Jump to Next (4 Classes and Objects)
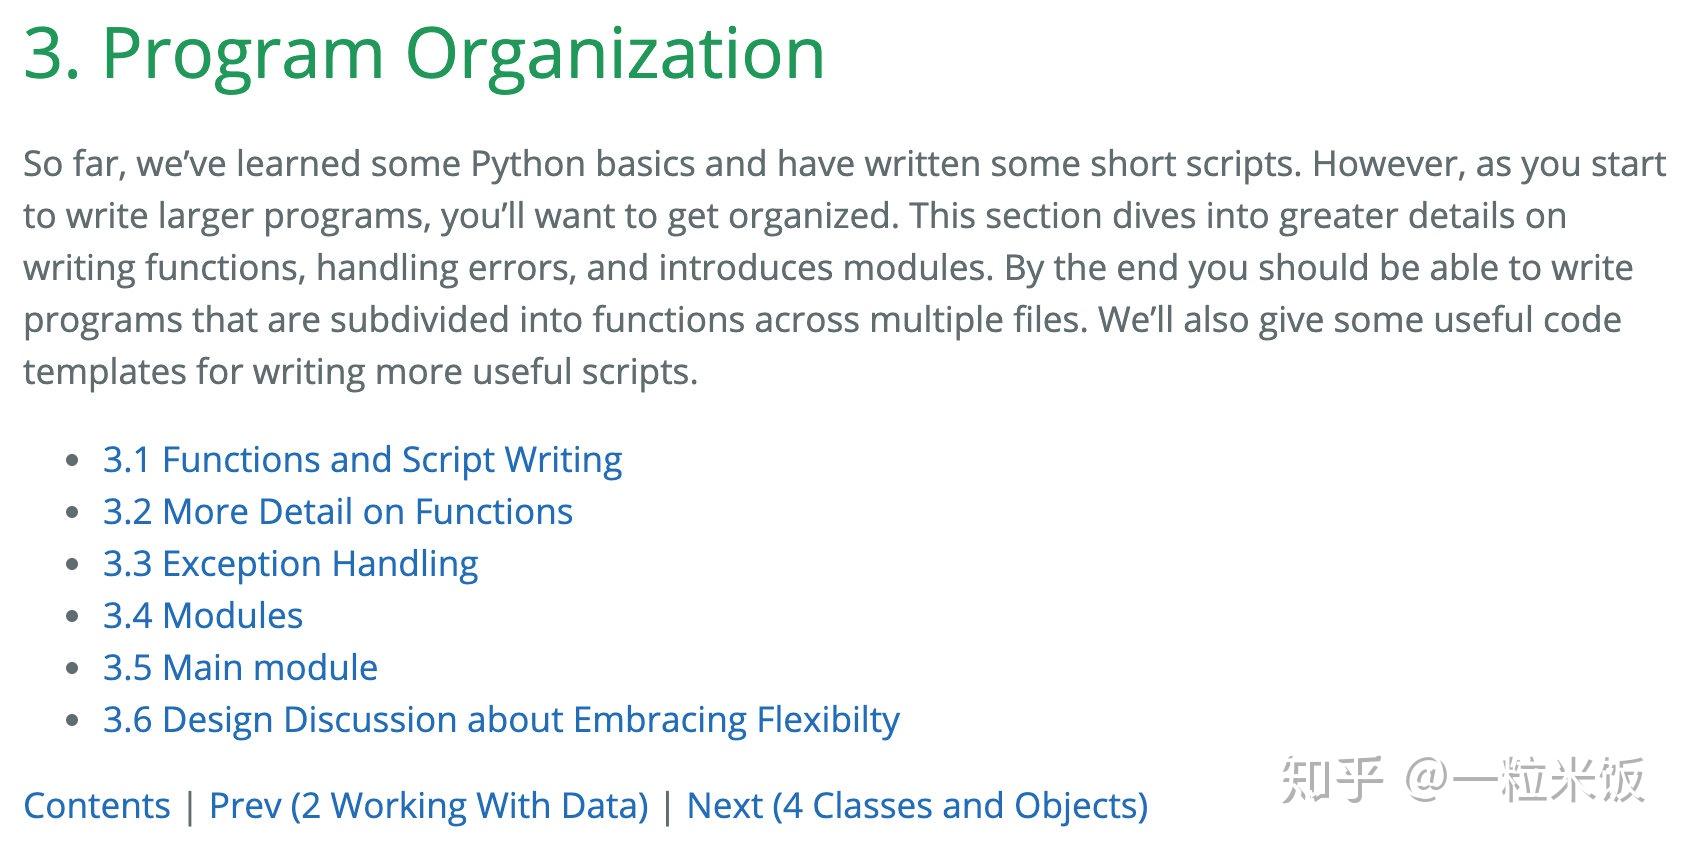The height and width of the screenshot is (848, 1688). [x=916, y=806]
